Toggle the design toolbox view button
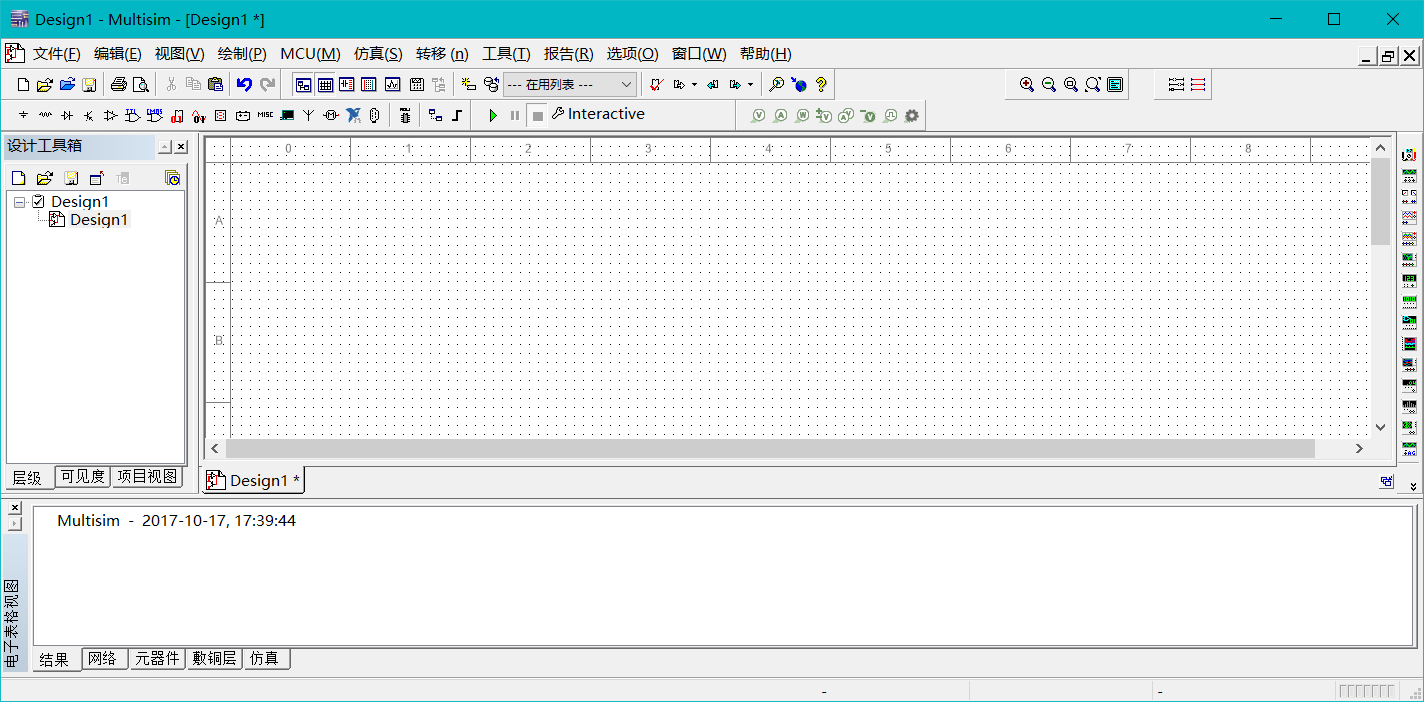Viewport: 1424px width, 702px height. [x=303, y=85]
